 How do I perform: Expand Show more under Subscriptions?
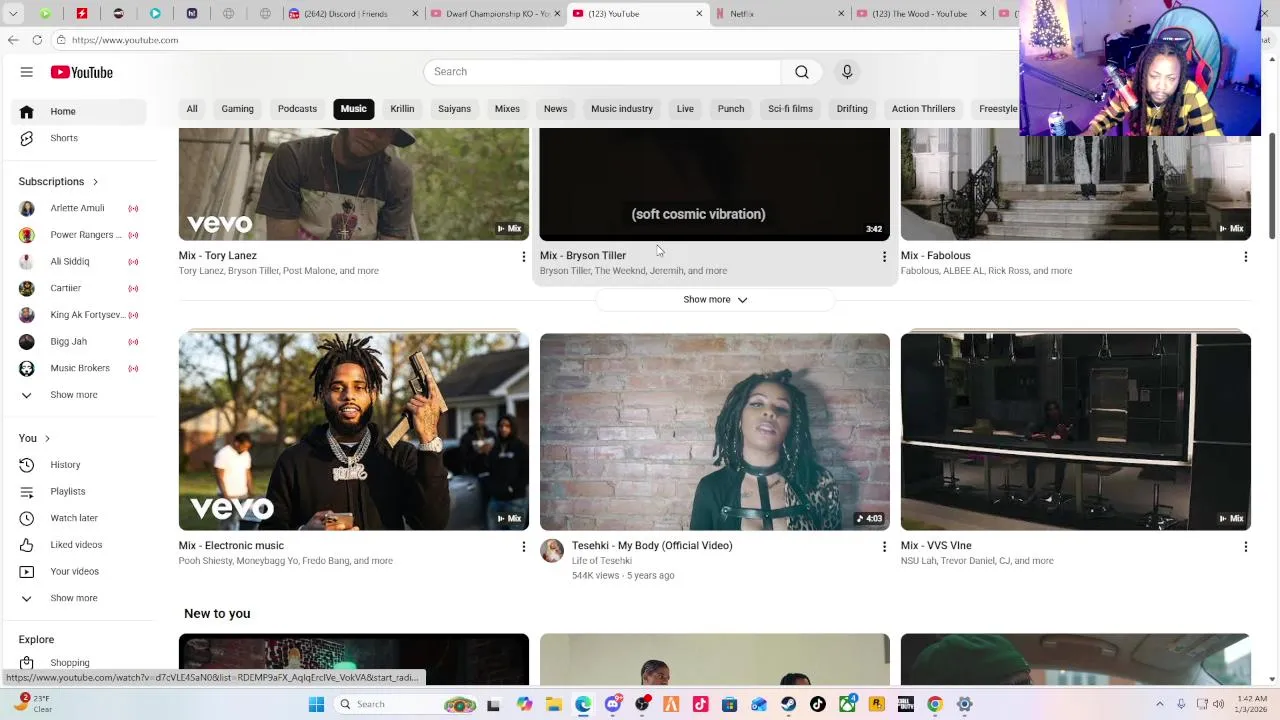click(80, 395)
